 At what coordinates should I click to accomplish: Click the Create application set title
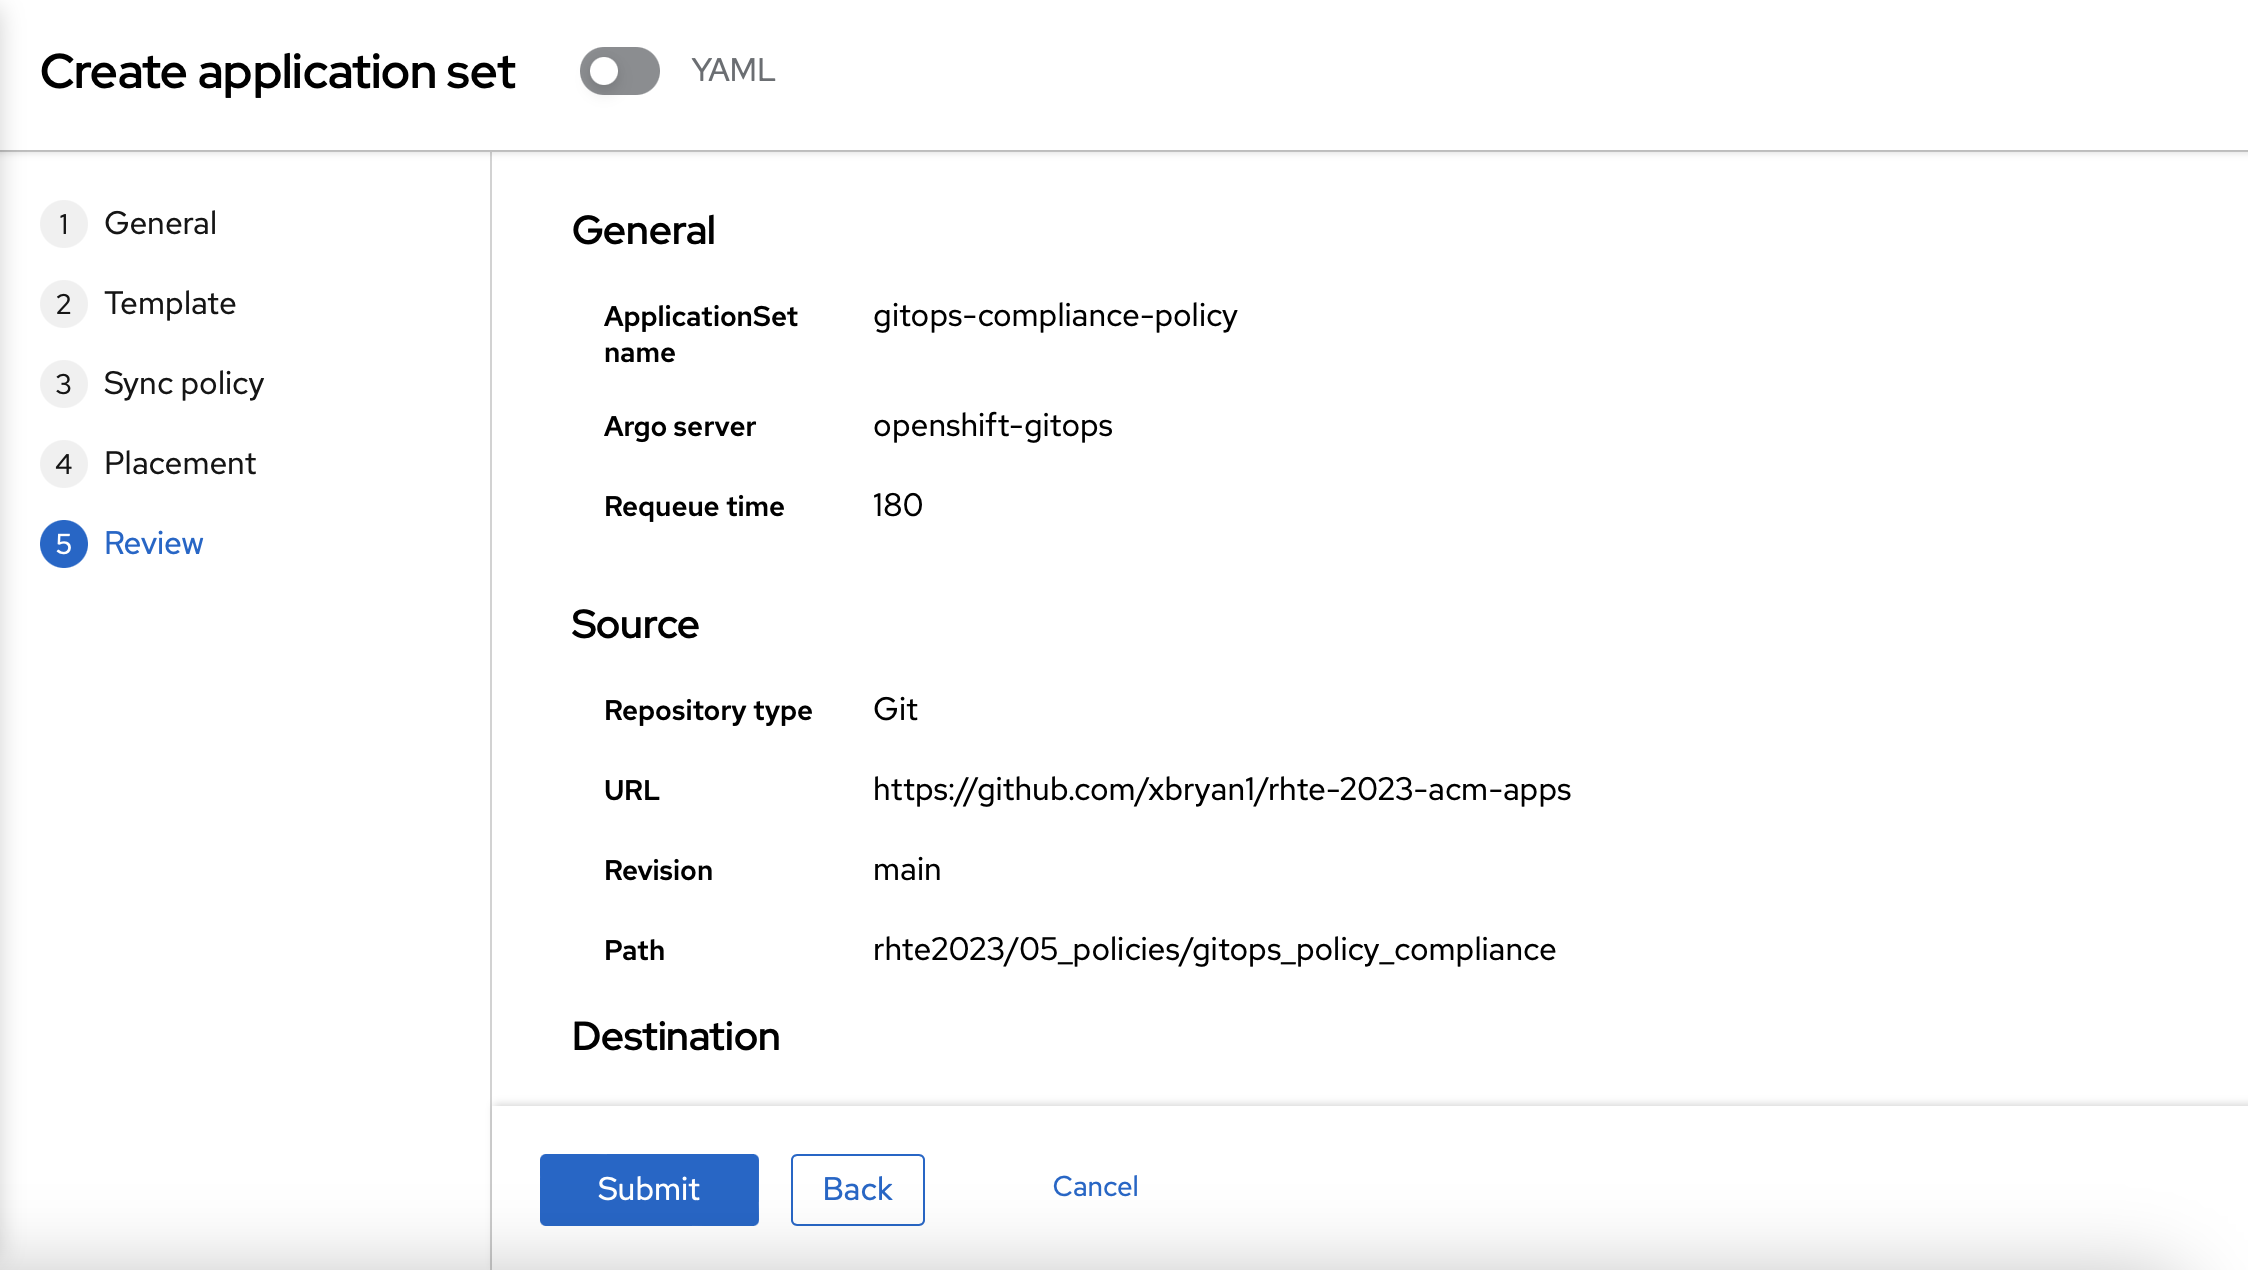(278, 72)
